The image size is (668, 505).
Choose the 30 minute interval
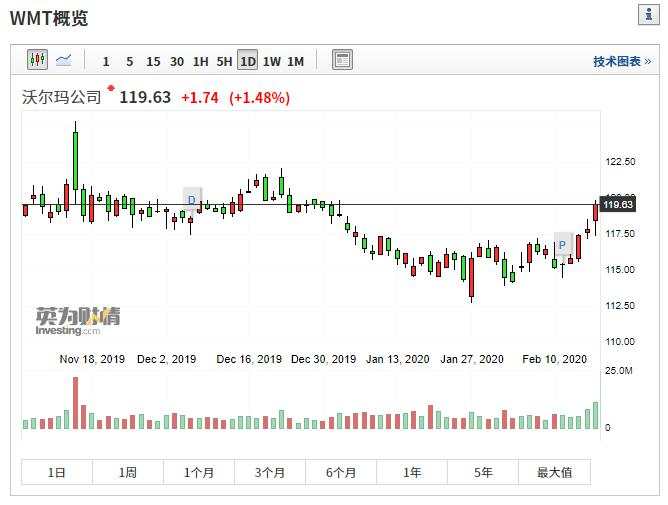pos(177,62)
